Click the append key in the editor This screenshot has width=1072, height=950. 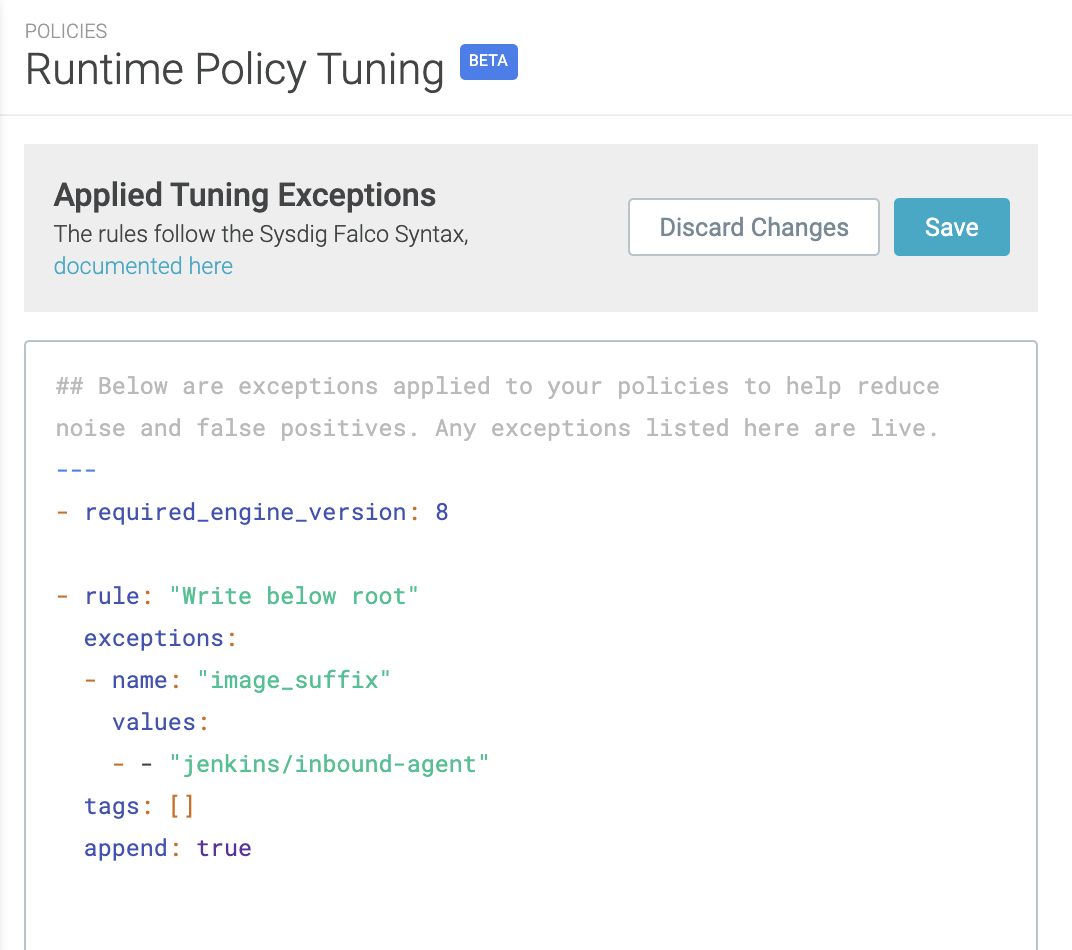coord(125,848)
